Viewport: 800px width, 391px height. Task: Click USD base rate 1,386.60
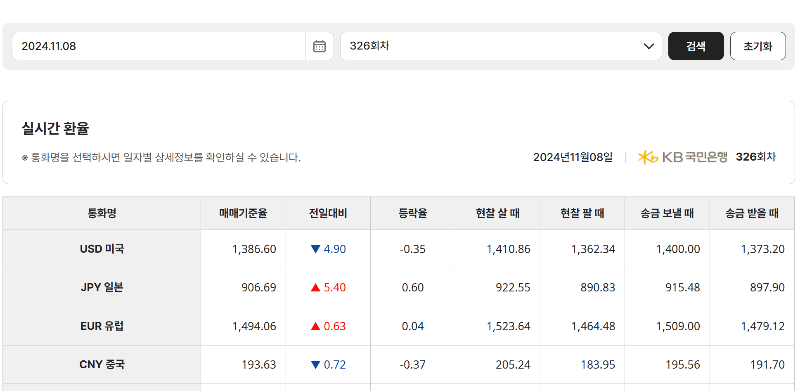click(x=254, y=249)
